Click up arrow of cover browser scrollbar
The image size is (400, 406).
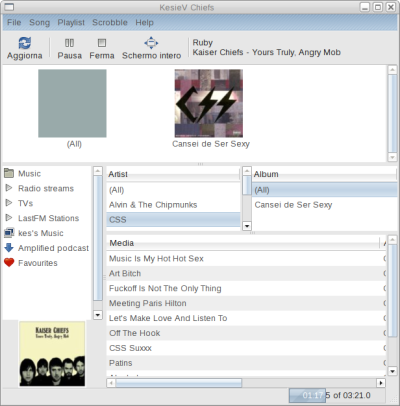pyautogui.click(x=392, y=70)
